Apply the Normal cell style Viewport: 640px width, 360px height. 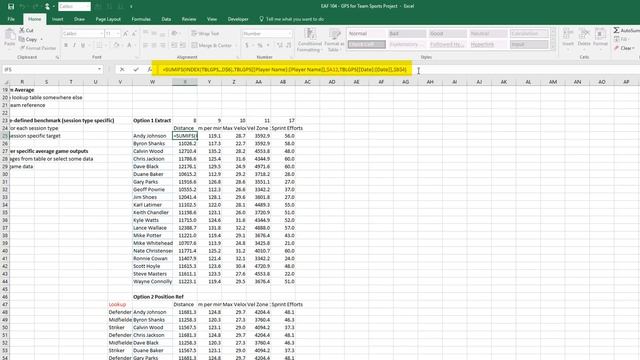point(366,33)
